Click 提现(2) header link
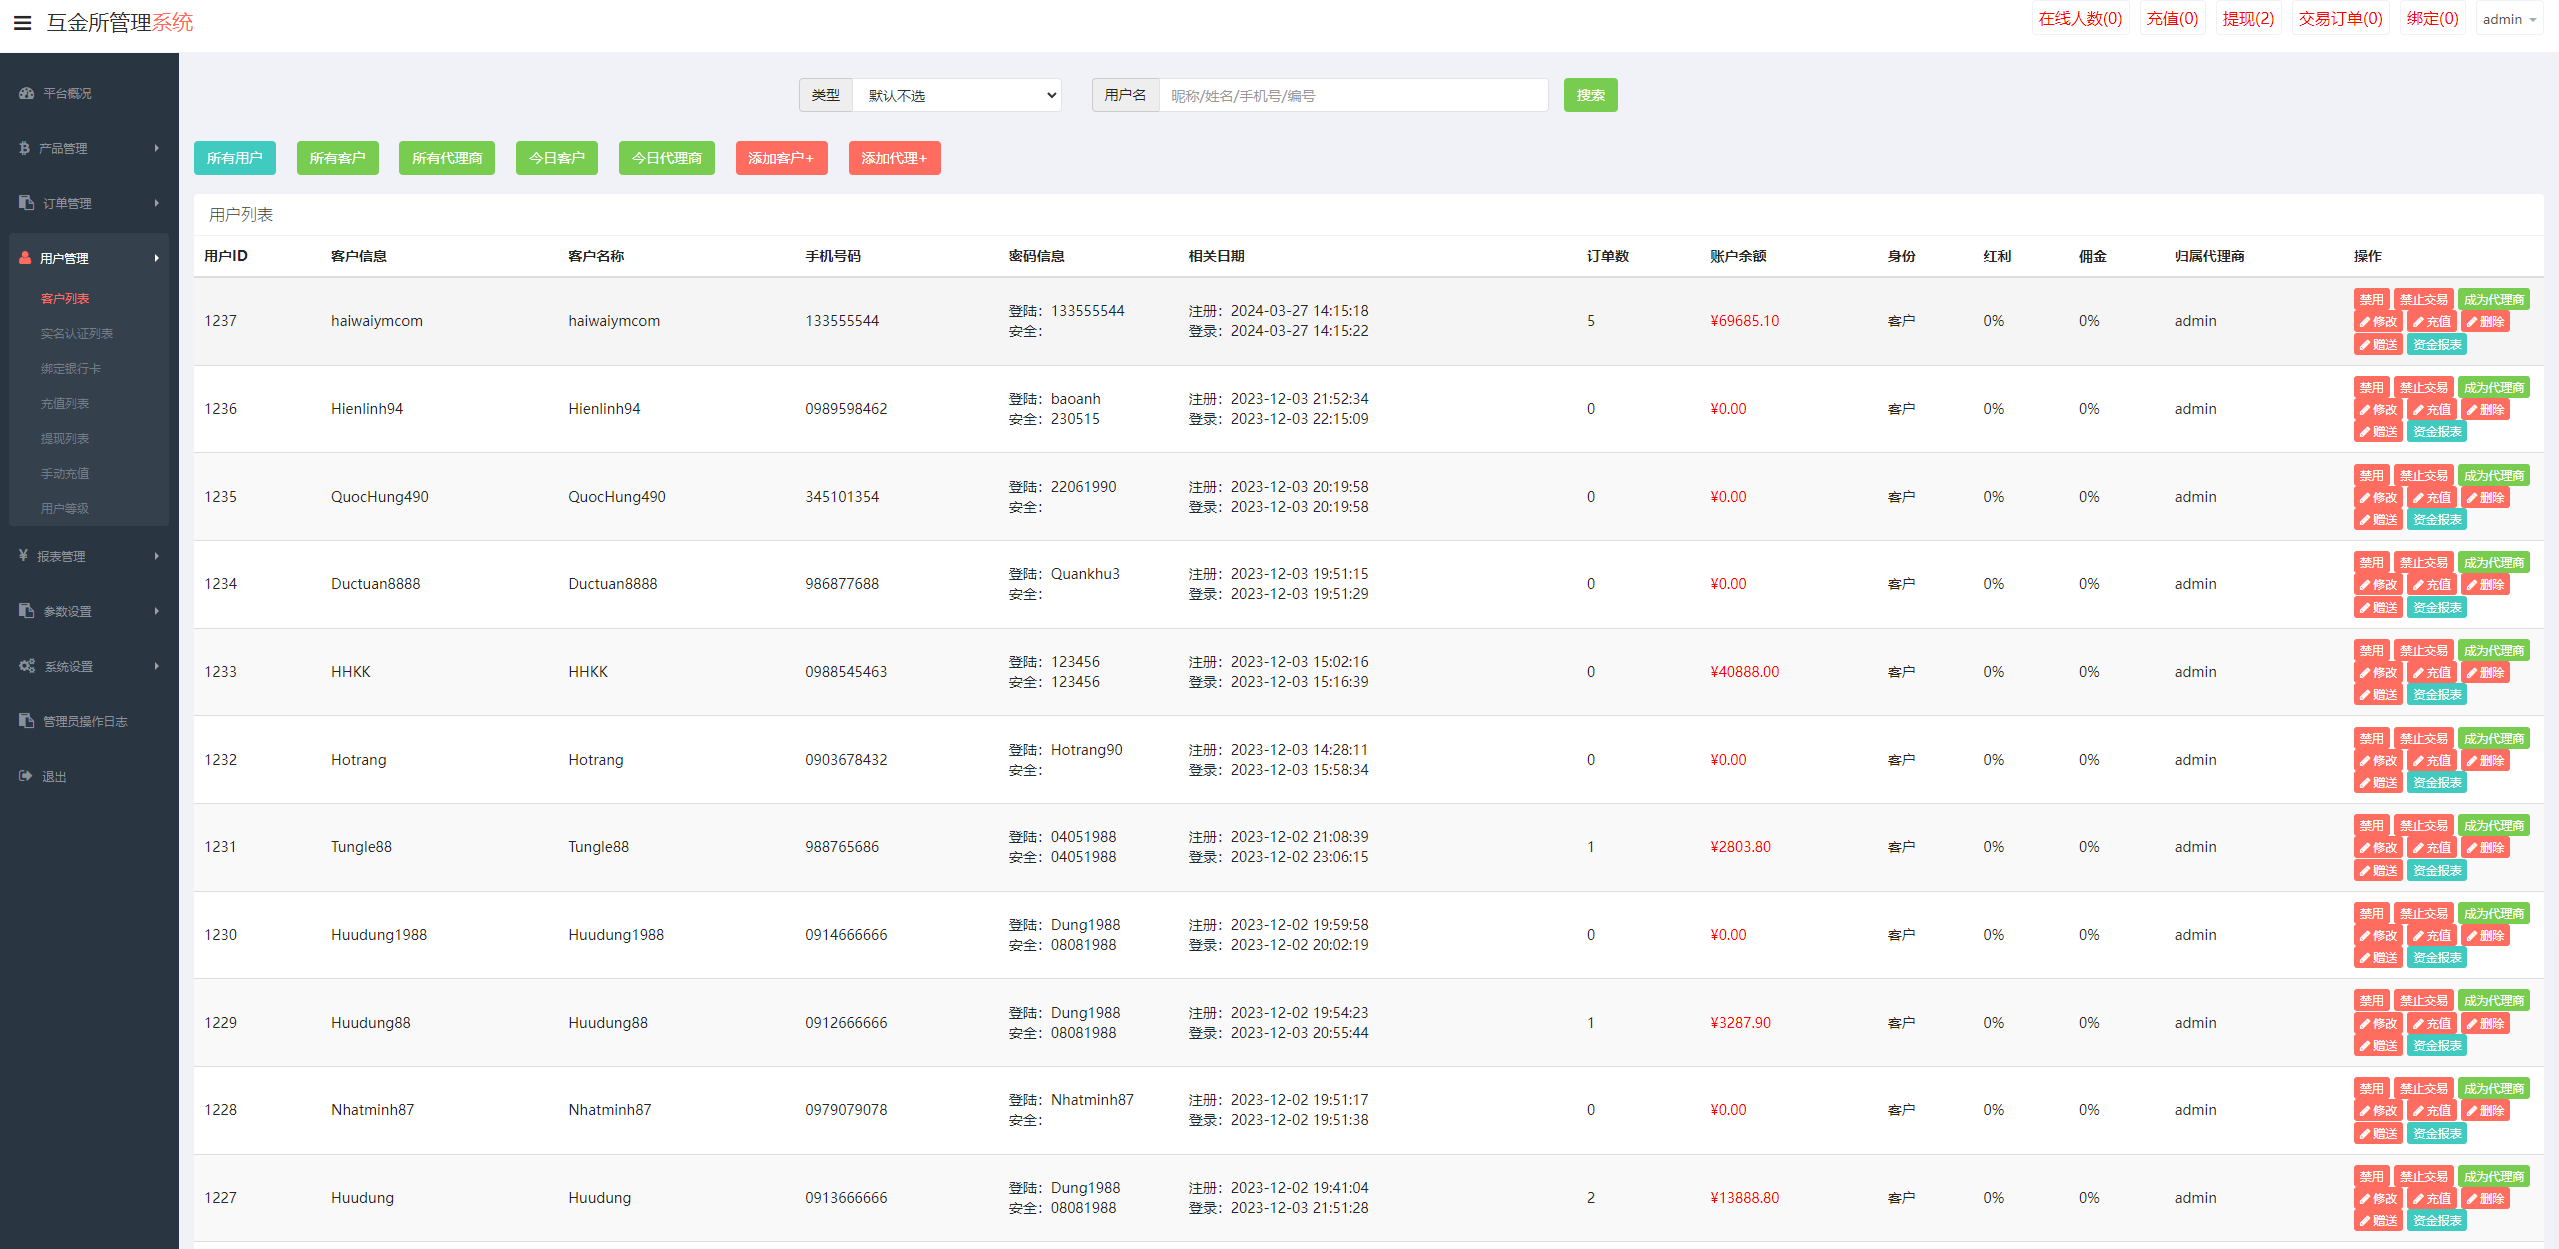This screenshot has width=2559, height=1249. (x=2248, y=19)
